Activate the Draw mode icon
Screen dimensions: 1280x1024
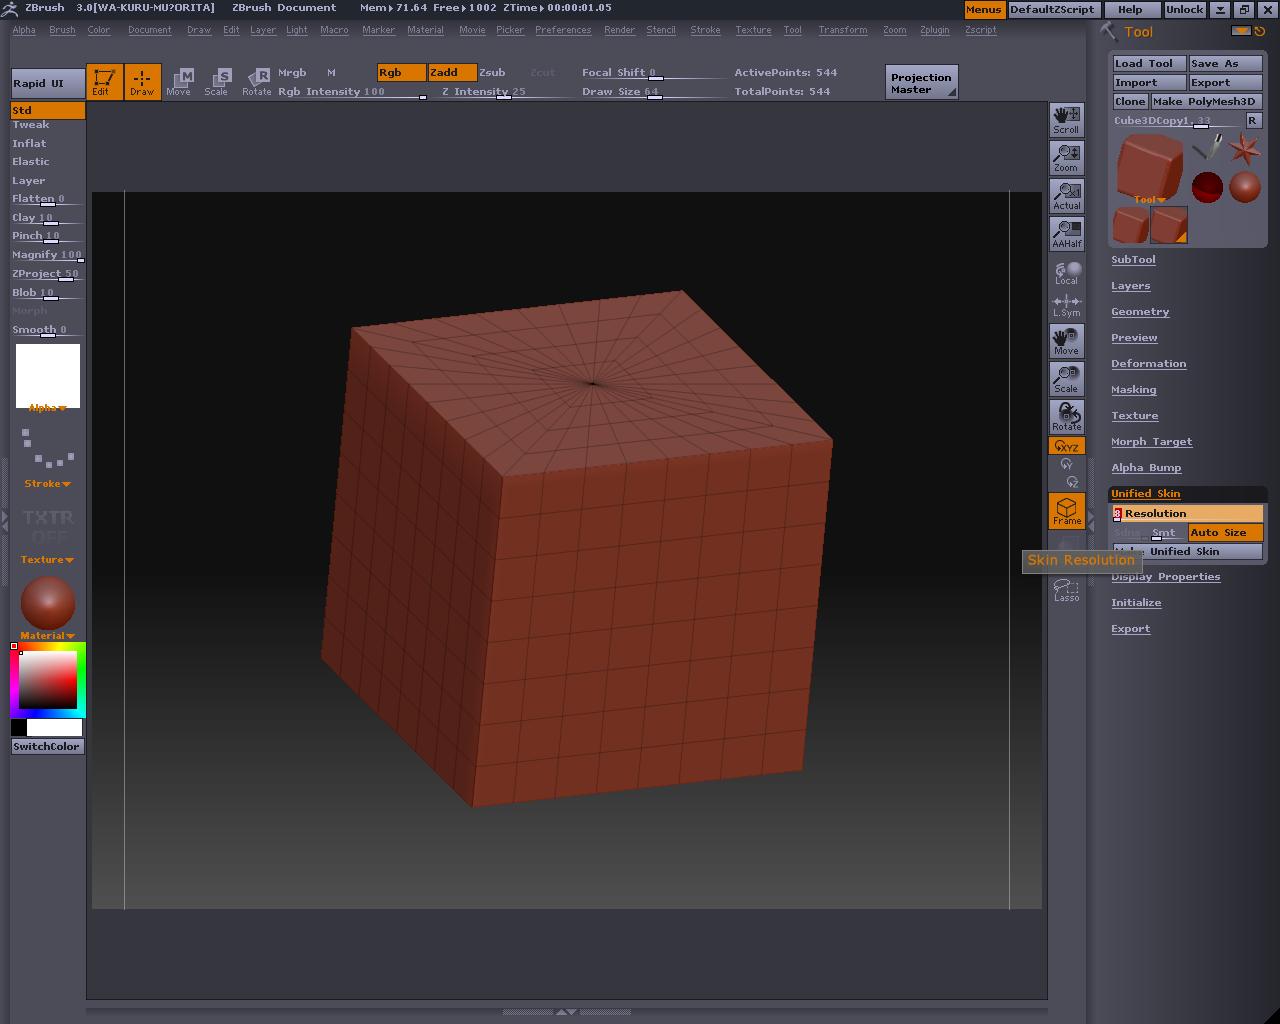(x=142, y=82)
